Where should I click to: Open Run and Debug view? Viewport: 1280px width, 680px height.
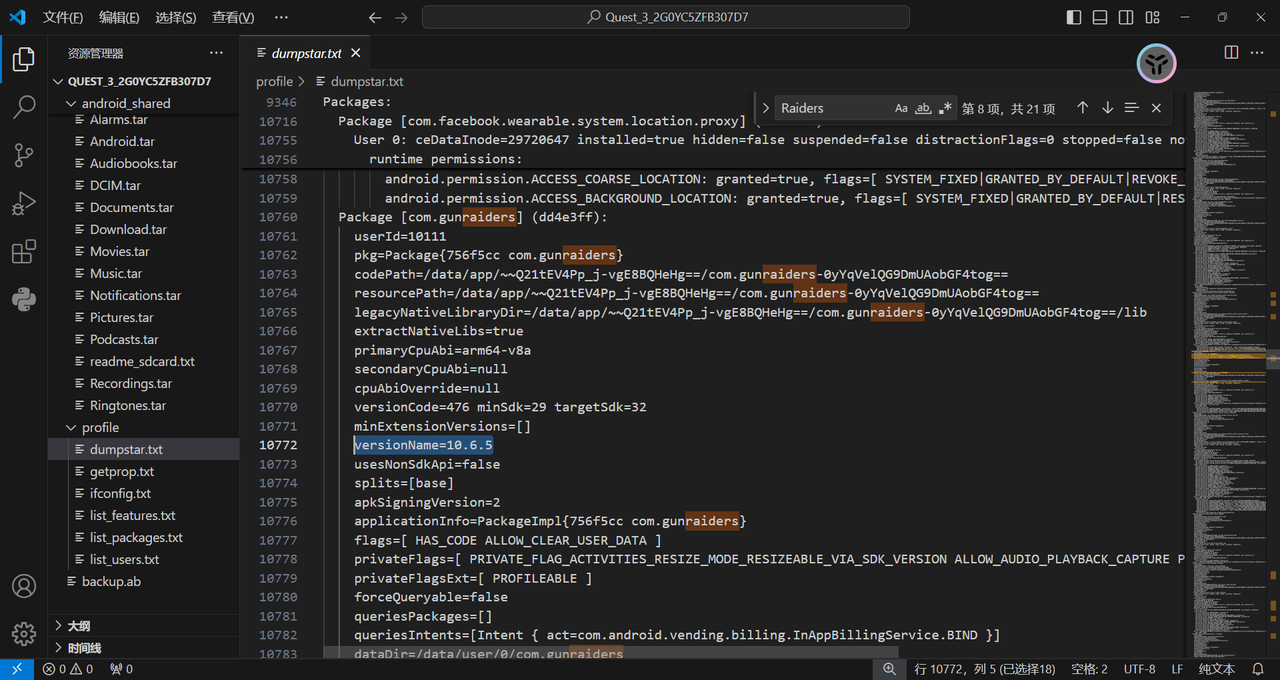(23, 204)
